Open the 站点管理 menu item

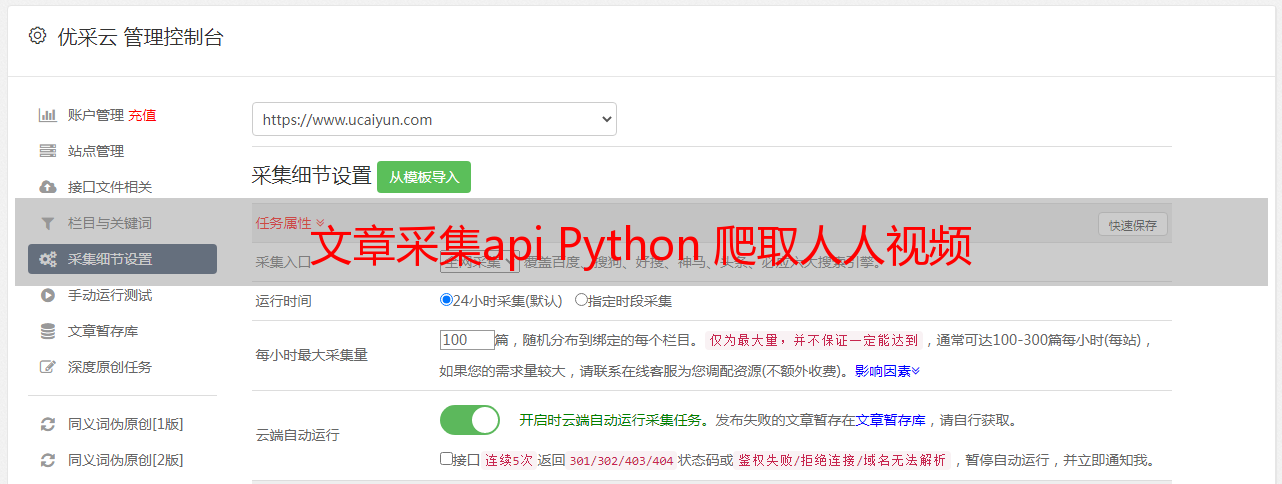[96, 151]
